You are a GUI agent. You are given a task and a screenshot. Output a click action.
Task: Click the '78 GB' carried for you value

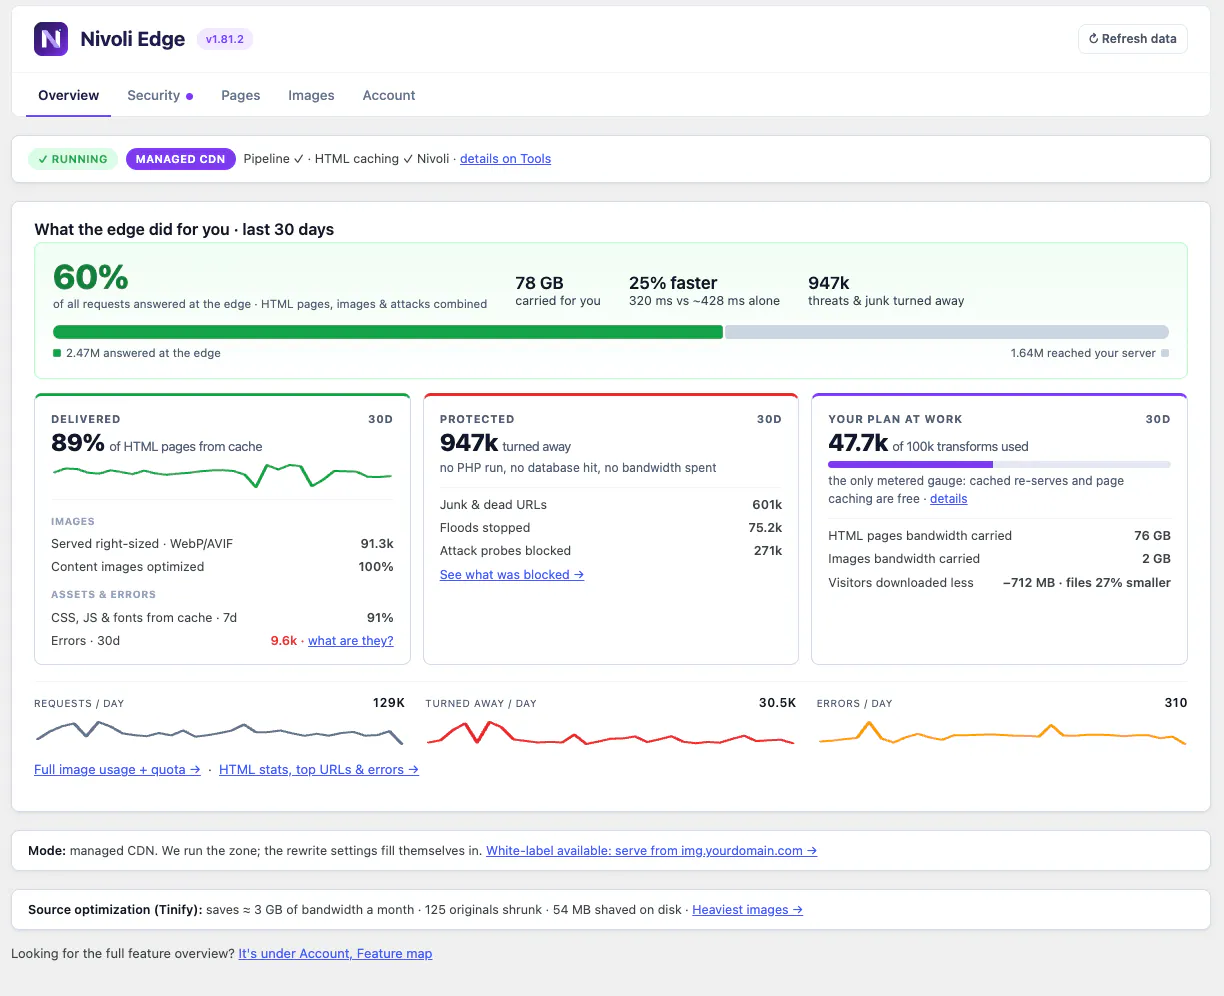tap(539, 283)
